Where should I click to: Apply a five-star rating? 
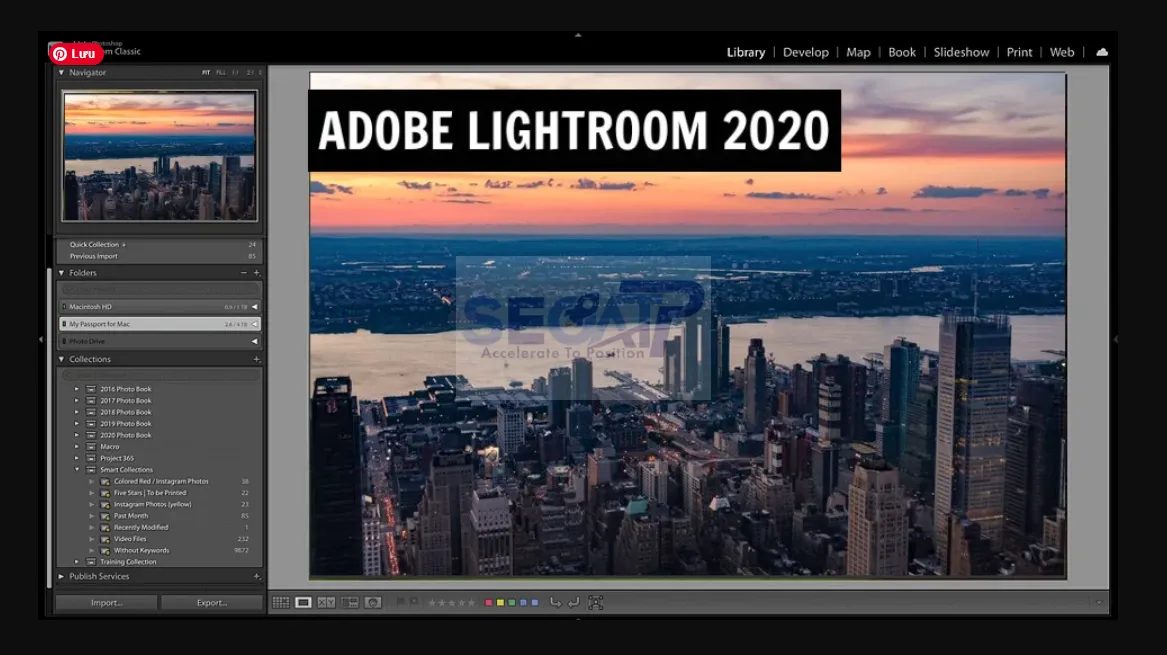471,602
